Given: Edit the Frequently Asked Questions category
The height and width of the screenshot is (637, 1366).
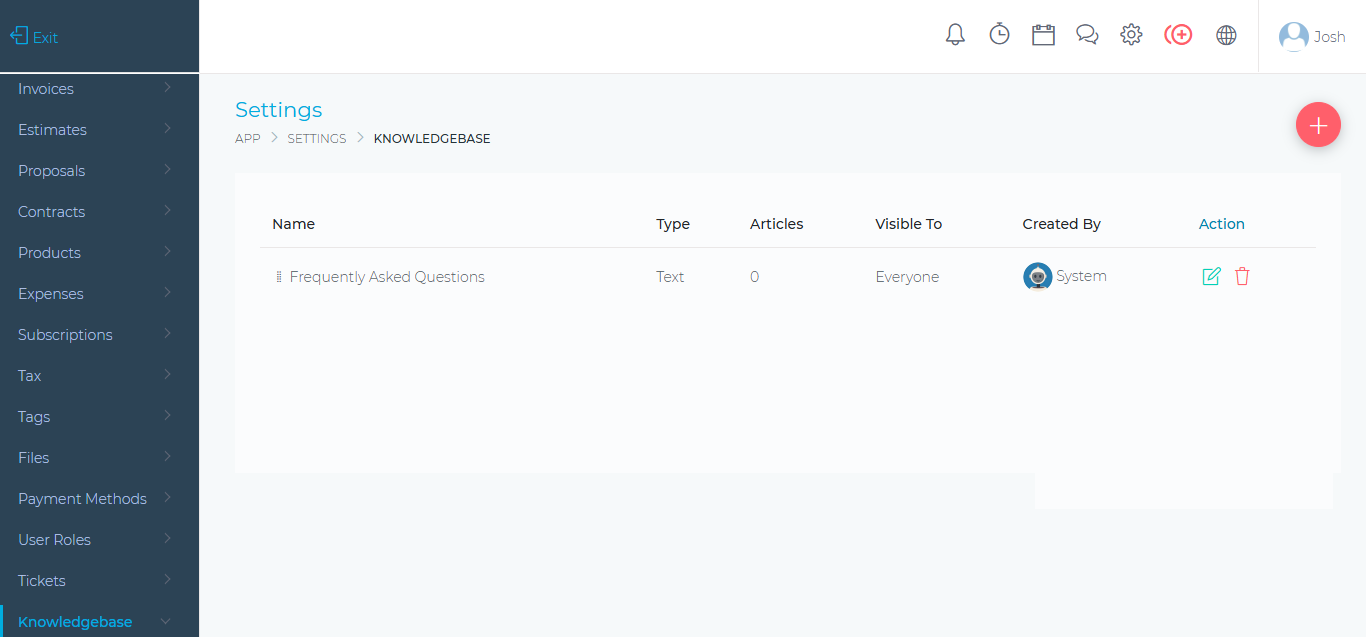Looking at the screenshot, I should pyautogui.click(x=1211, y=277).
